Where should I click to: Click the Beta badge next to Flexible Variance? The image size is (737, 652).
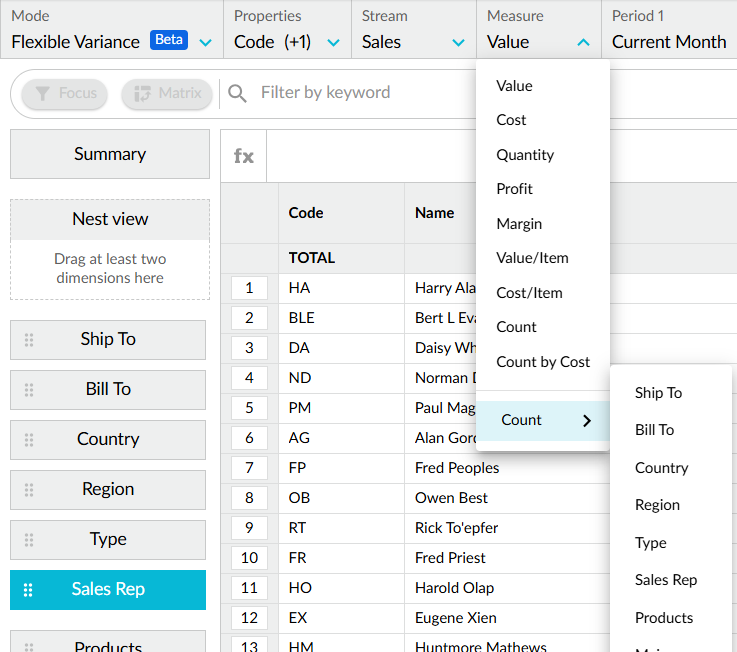[x=169, y=40]
